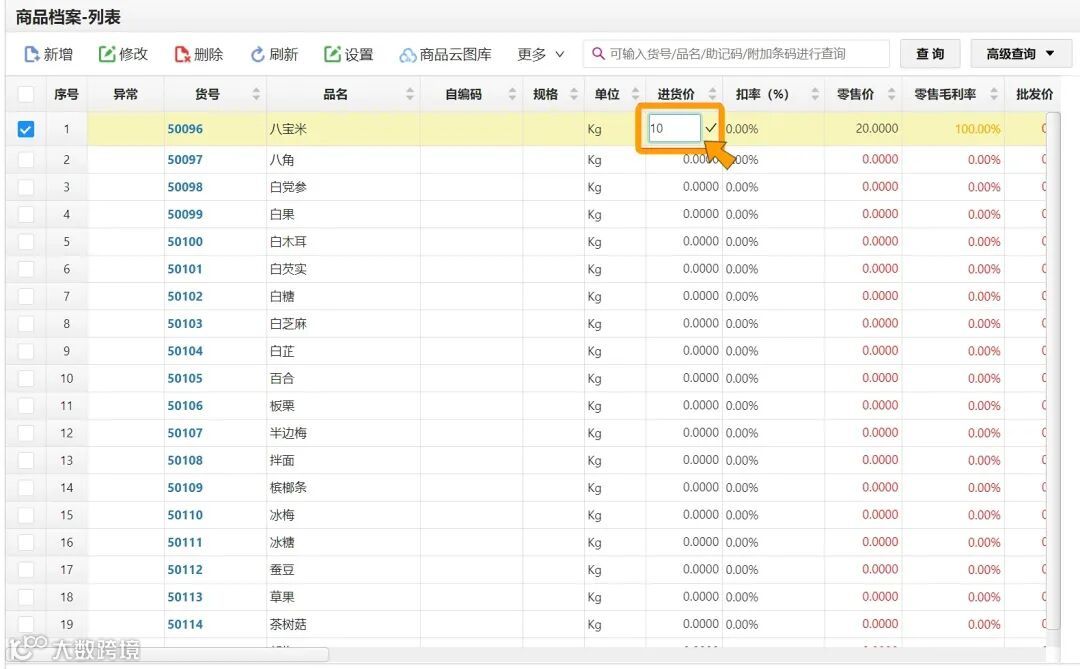Screen dimensions: 1080x669
Task: Check the row 17 蚕豆 checkbox
Action: click(x=25, y=570)
